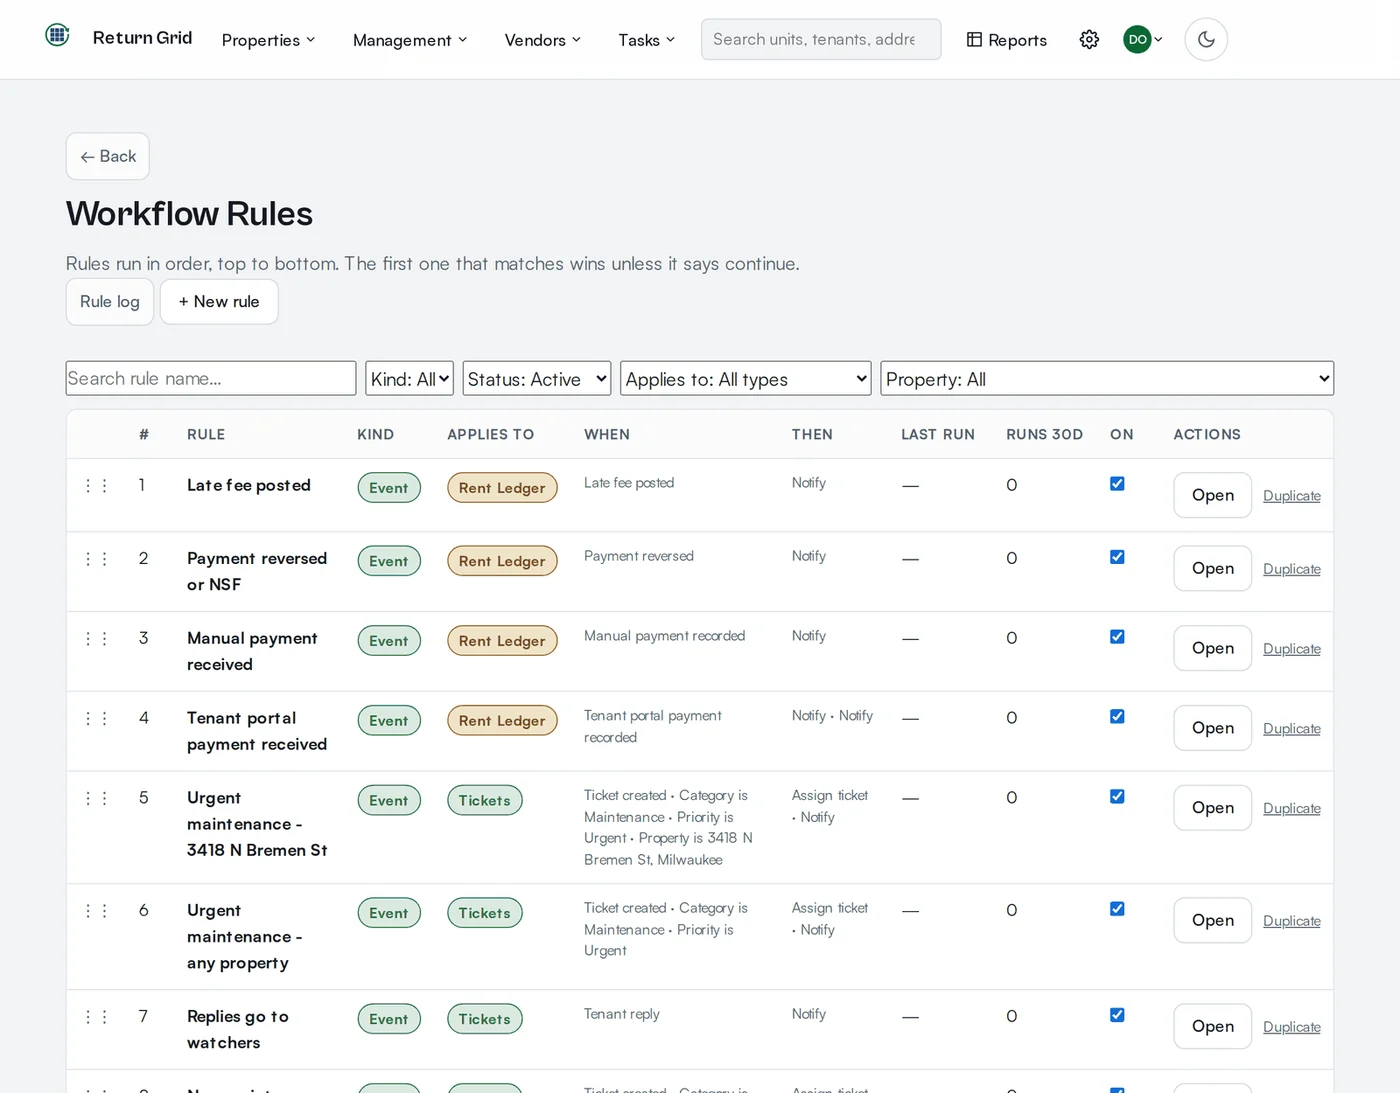This screenshot has height=1093, width=1400.
Task: Open the Late fee posted rule
Action: pos(1213,495)
